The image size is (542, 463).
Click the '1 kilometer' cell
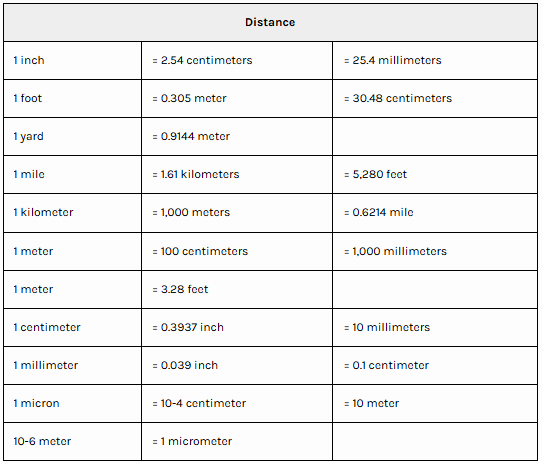pos(73,213)
